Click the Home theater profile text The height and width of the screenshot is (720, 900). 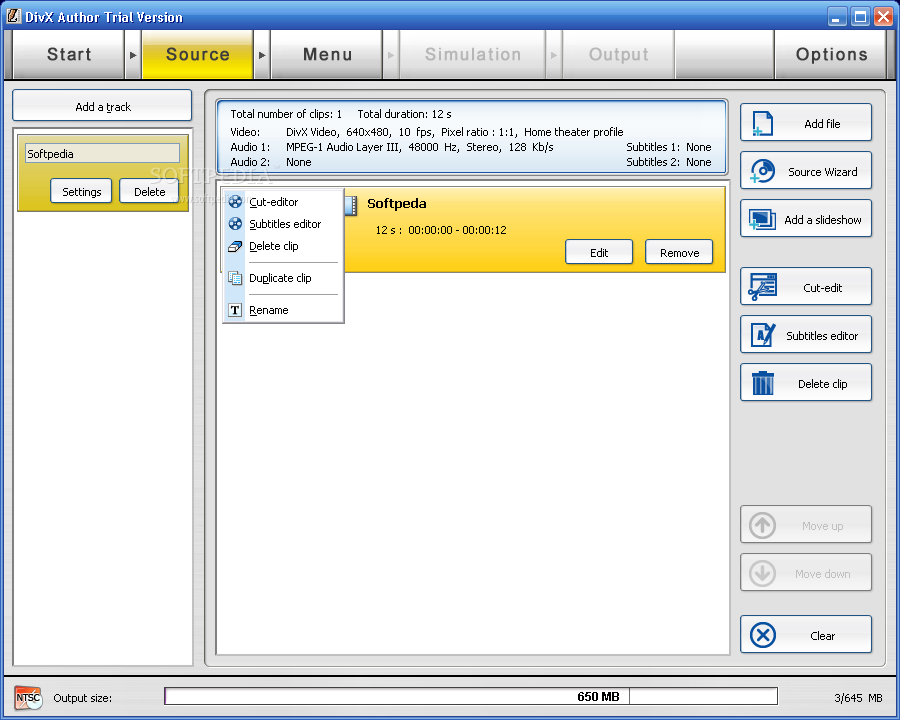(x=573, y=131)
